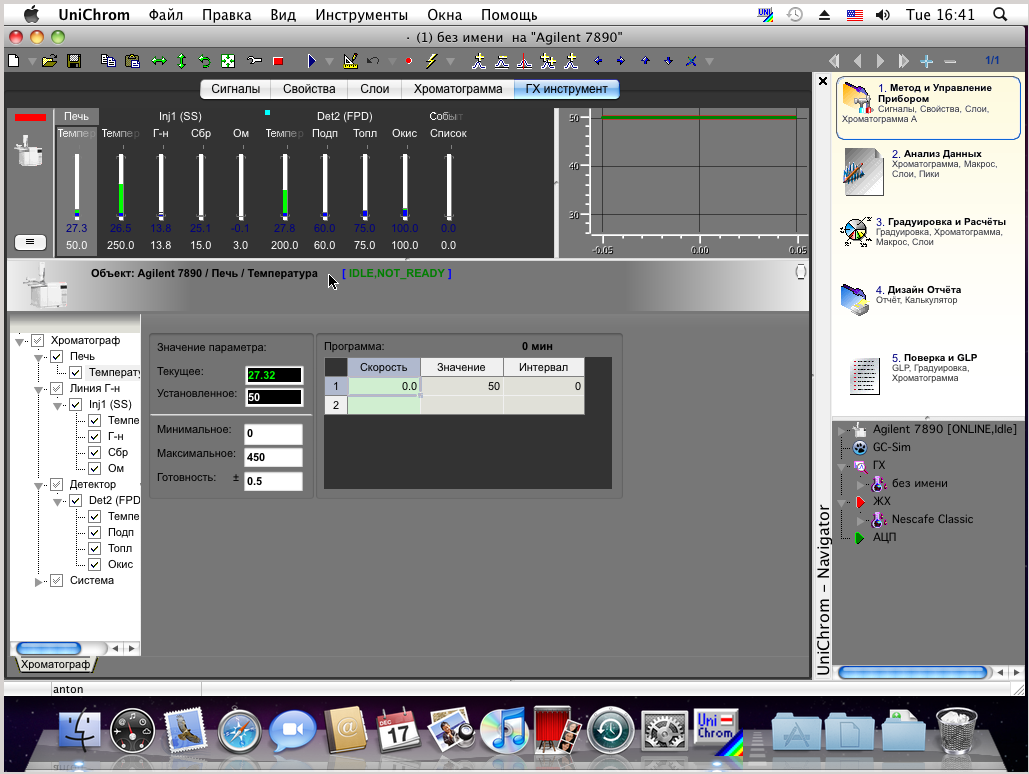The image size is (1029, 774).
Task: Expand the без имени navigator node
Action: point(860,484)
